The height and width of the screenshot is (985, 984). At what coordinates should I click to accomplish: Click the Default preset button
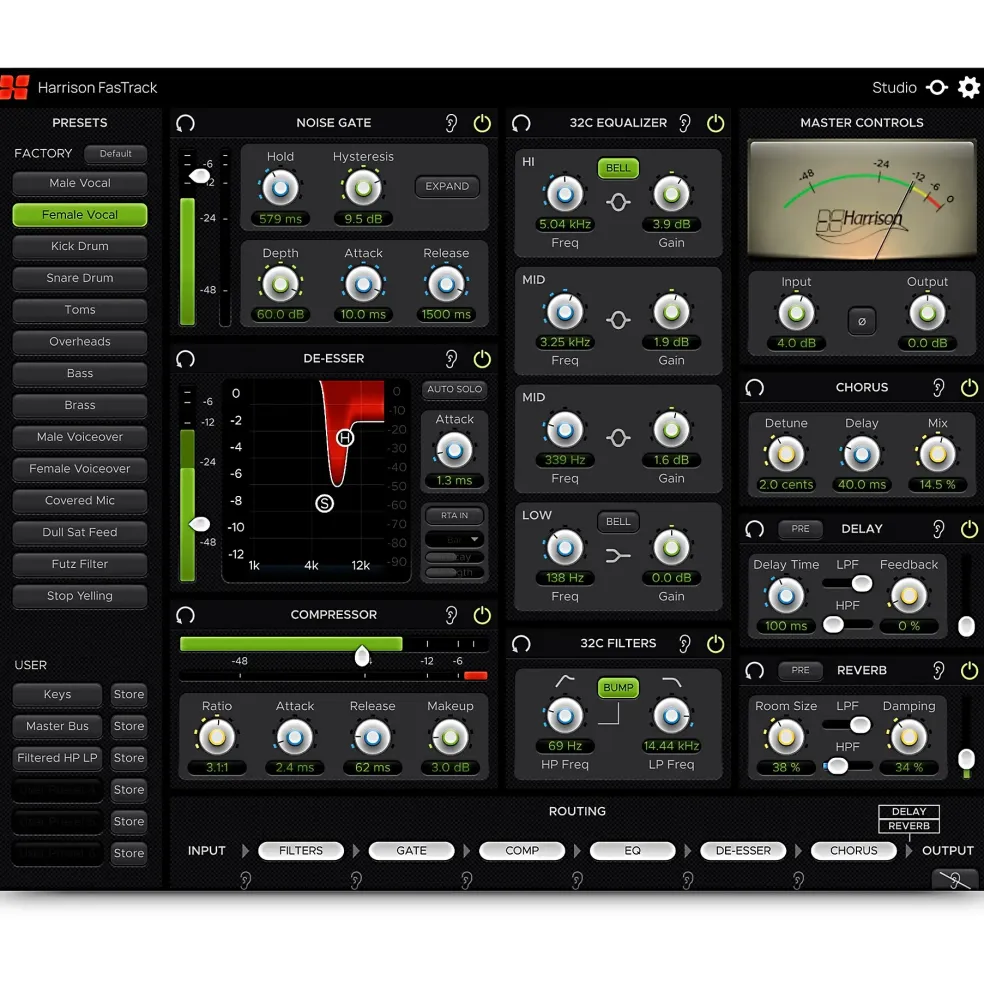pos(116,153)
